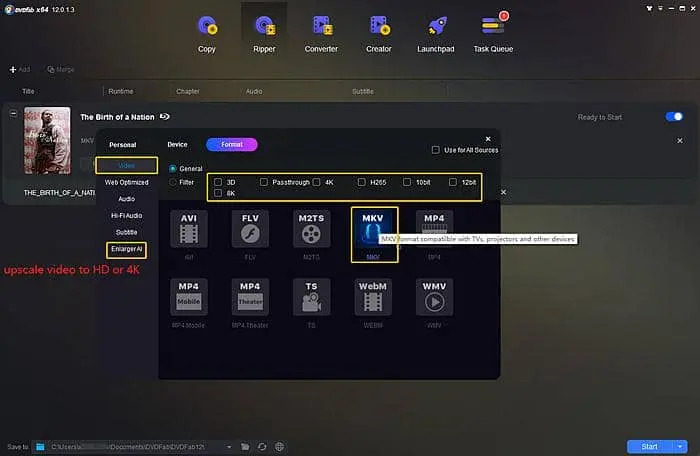Click the Blu-ray source icon beside the title
Image resolution: width=700 pixels, height=456 pixels.
coord(165,117)
